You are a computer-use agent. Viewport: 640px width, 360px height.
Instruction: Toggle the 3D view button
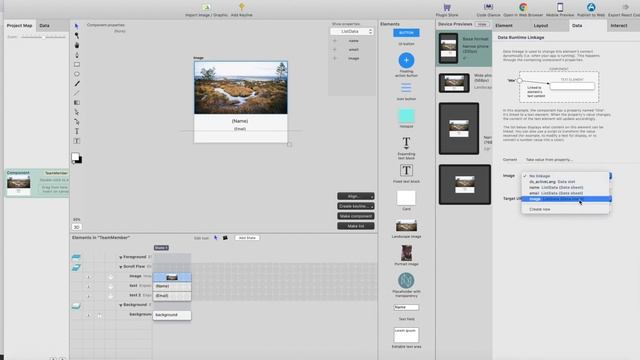(76, 227)
